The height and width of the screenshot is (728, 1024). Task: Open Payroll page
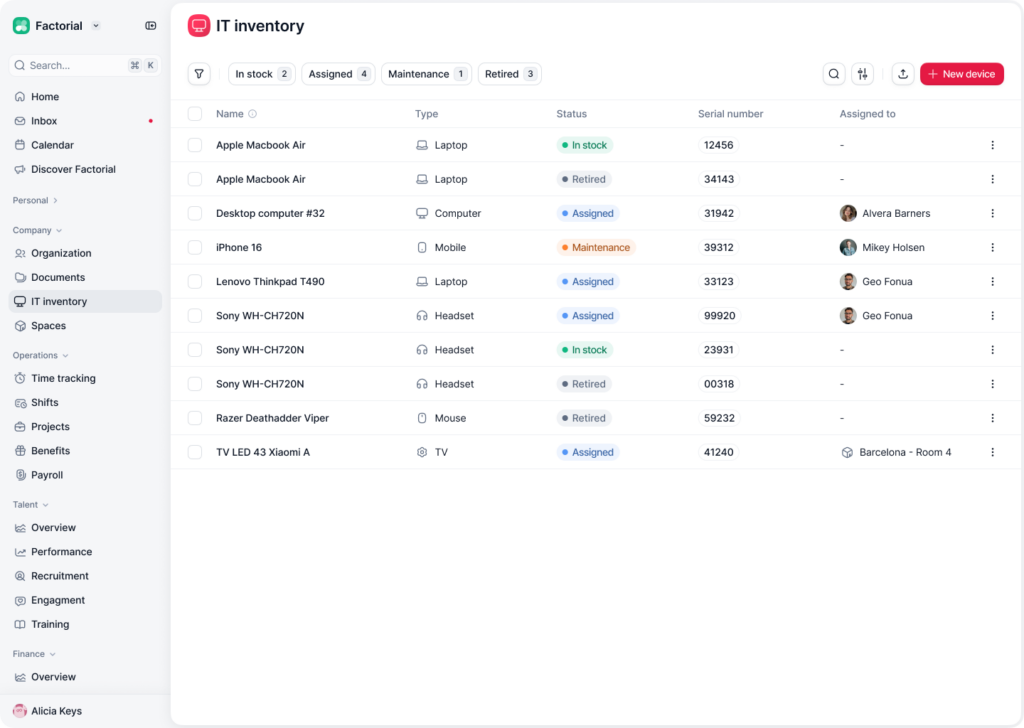click(x=85, y=475)
